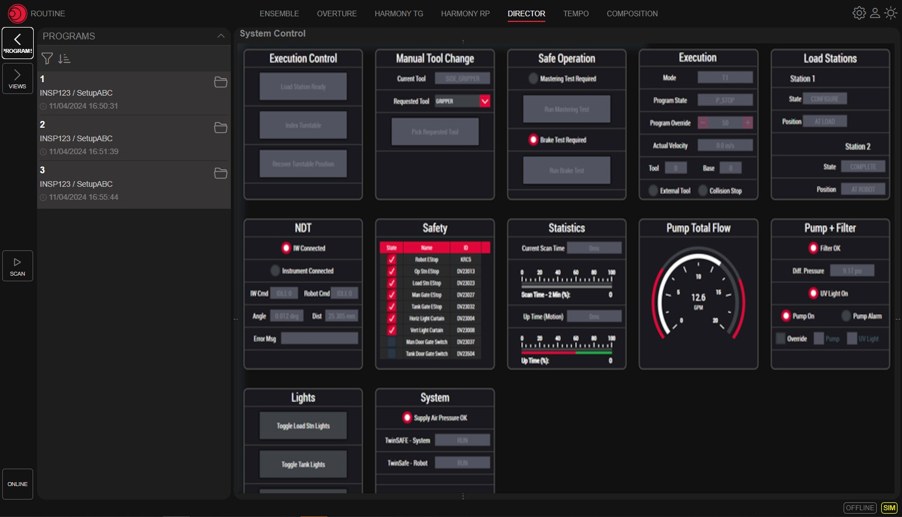This screenshot has width=902, height=517.
Task: Toggle the brightness theme sun icon
Action: pyautogui.click(x=891, y=13)
